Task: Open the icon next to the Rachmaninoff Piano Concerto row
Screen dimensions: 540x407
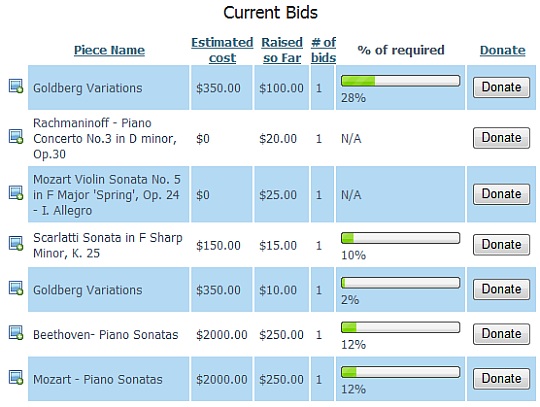Action: point(16,137)
